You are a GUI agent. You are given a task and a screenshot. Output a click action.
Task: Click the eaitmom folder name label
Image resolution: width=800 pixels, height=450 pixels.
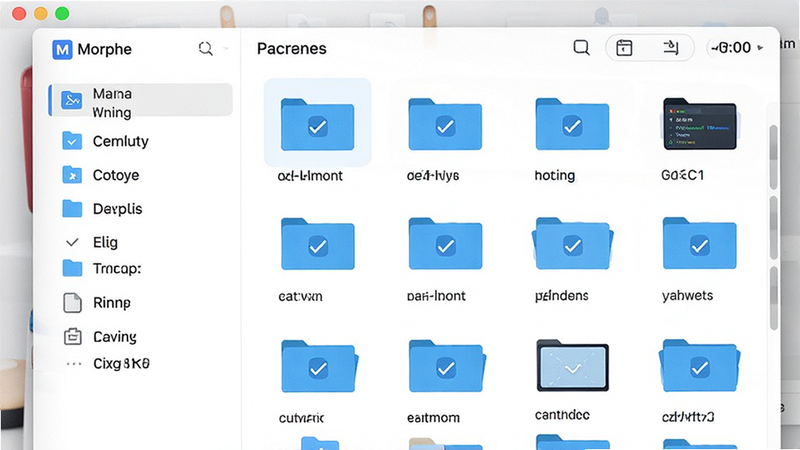click(x=433, y=418)
